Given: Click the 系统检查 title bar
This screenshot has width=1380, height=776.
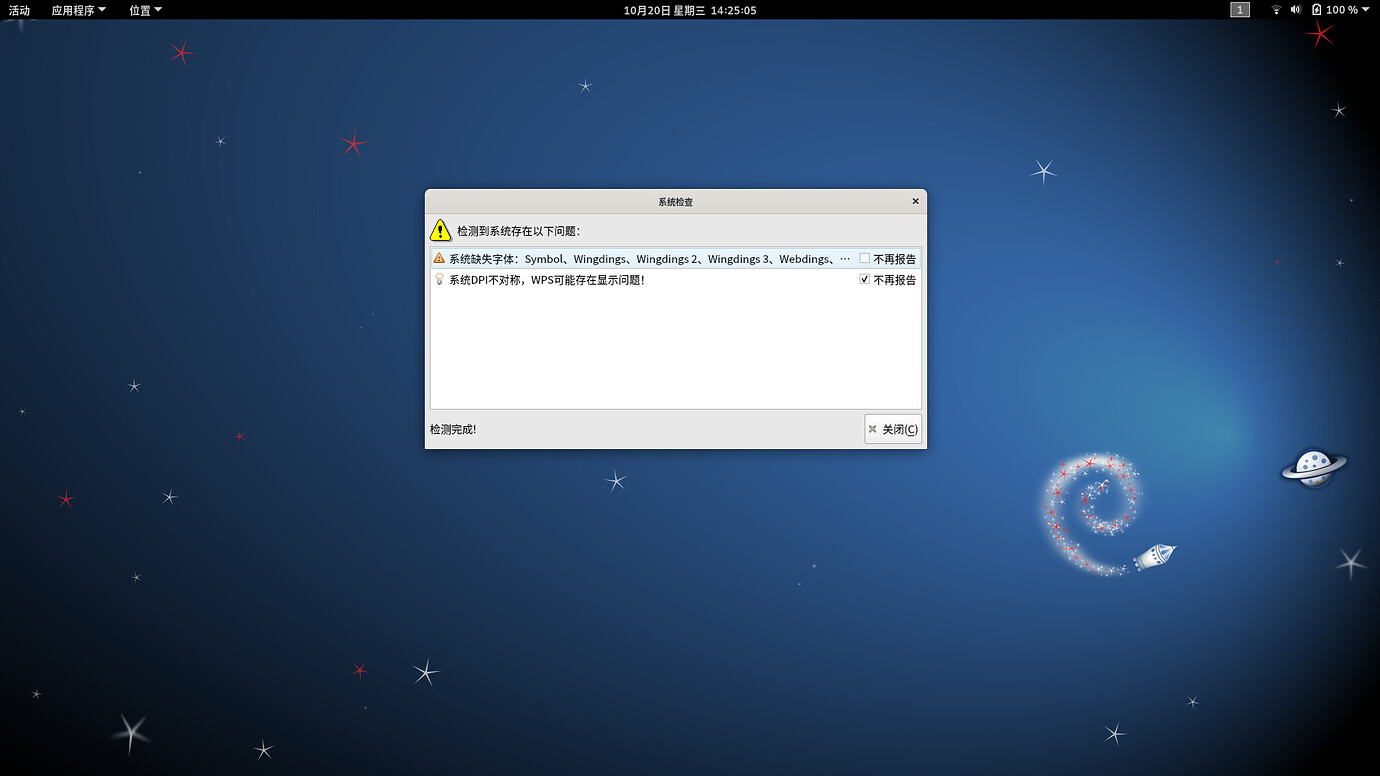Looking at the screenshot, I should pyautogui.click(x=676, y=201).
